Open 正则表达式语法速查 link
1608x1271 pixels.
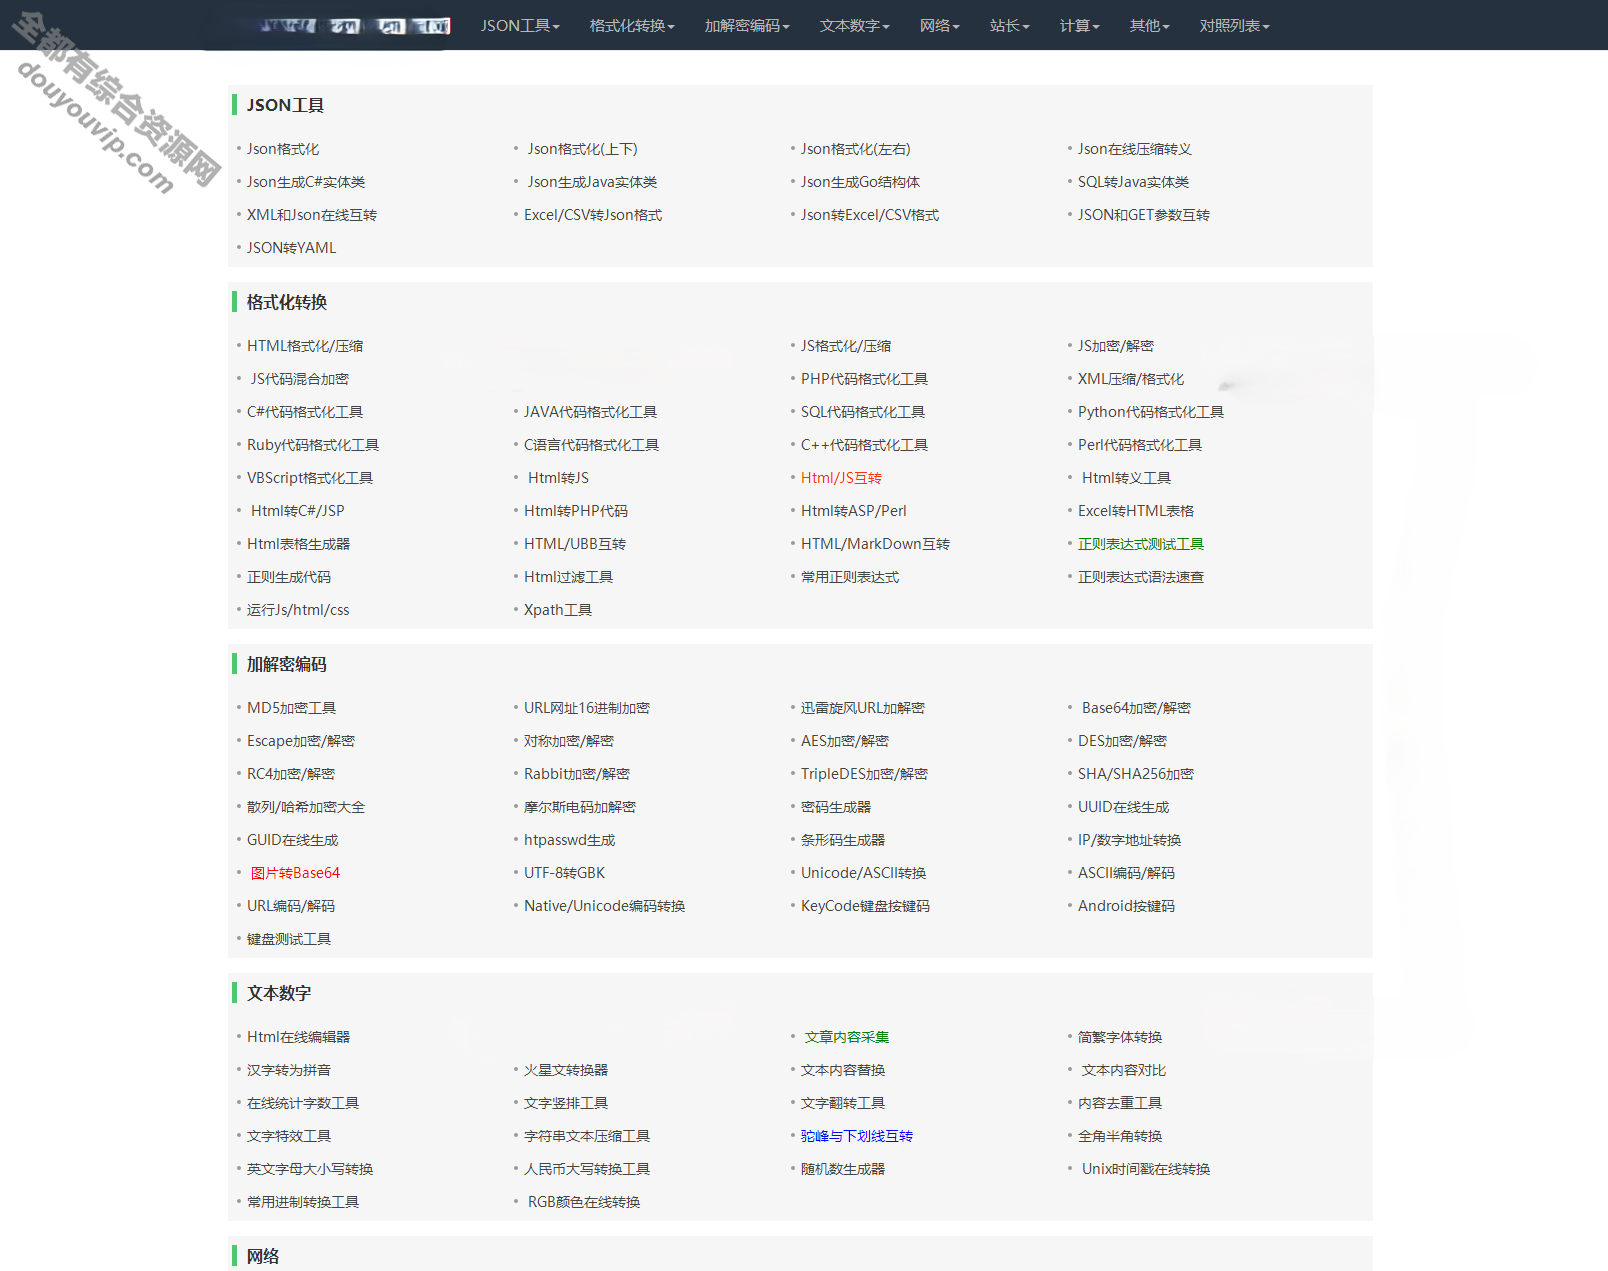tap(1141, 577)
